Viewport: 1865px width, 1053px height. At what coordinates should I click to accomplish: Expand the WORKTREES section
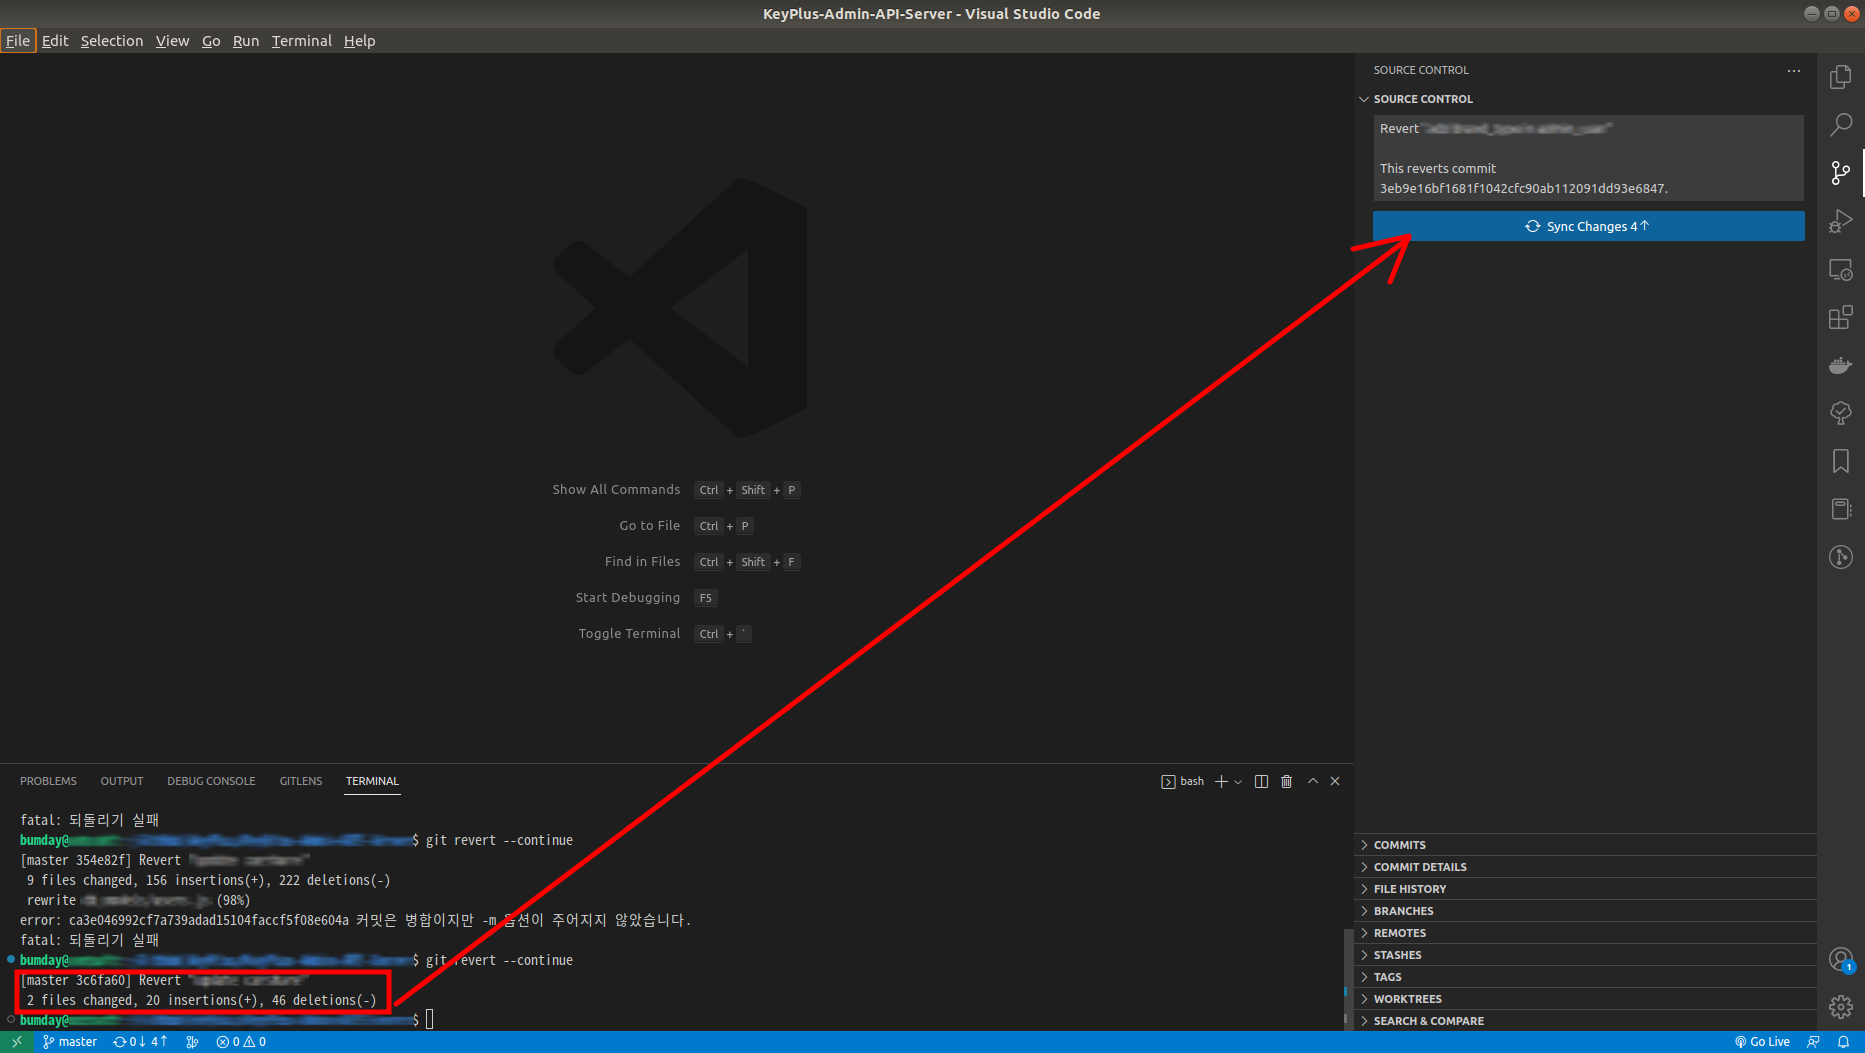click(x=1586, y=999)
